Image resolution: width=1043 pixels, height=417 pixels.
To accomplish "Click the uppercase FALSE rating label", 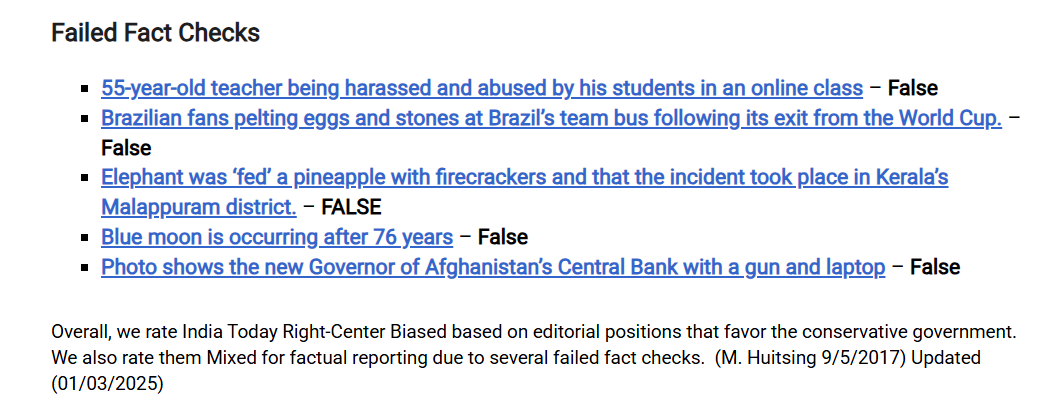I will 351,207.
